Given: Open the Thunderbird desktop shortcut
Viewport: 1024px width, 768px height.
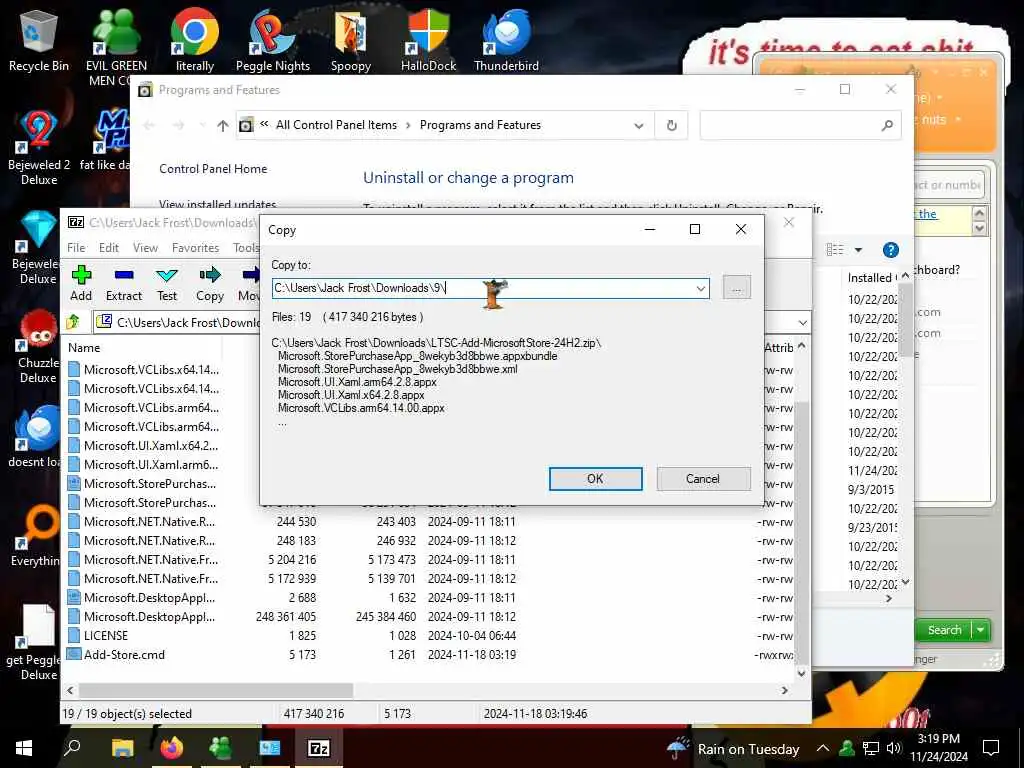Looking at the screenshot, I should (506, 42).
